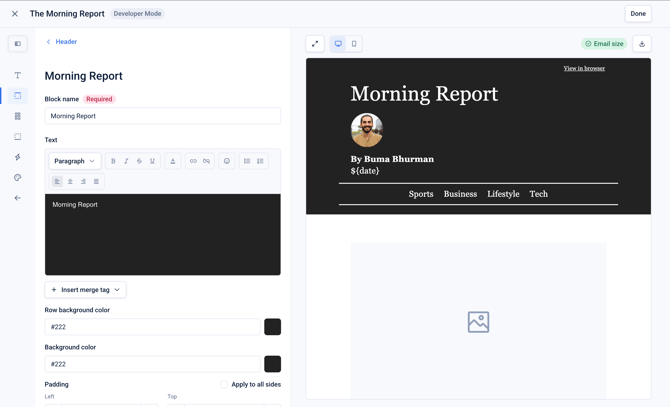Toggle the sidebar panel icon

click(18, 44)
